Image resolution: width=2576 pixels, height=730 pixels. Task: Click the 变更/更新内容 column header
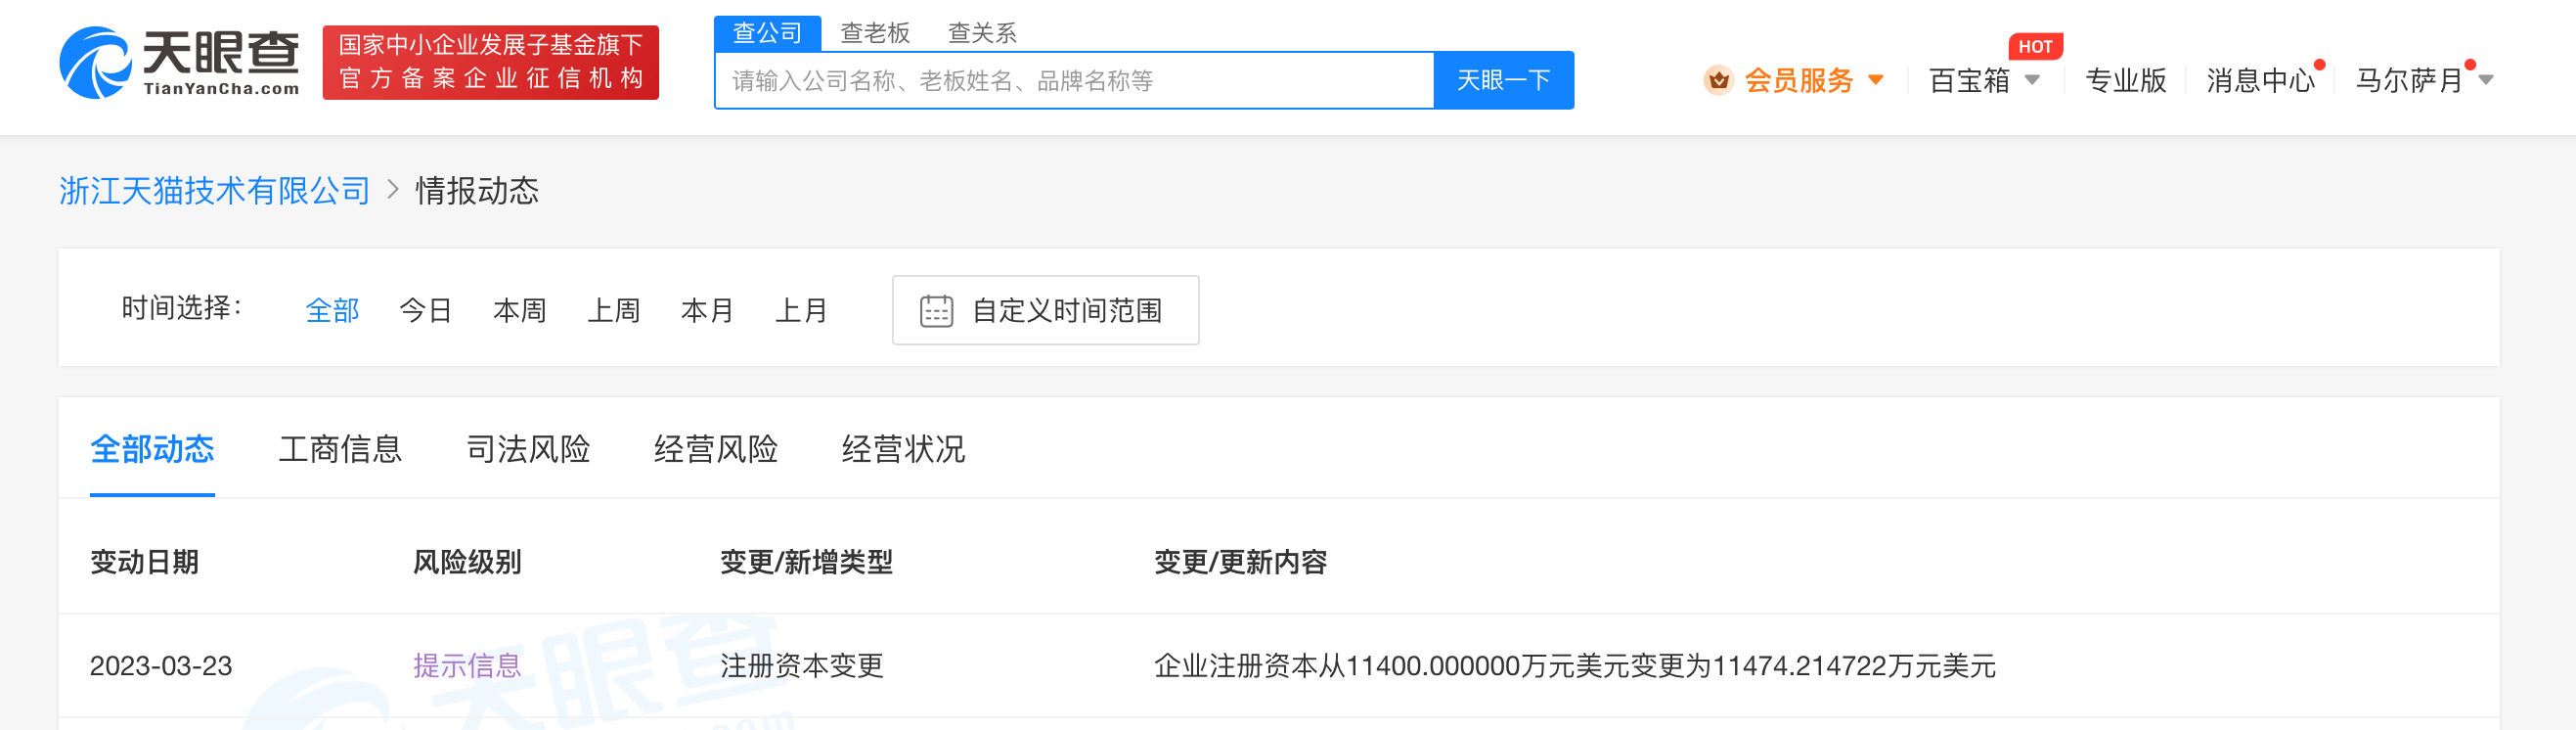pos(1240,562)
